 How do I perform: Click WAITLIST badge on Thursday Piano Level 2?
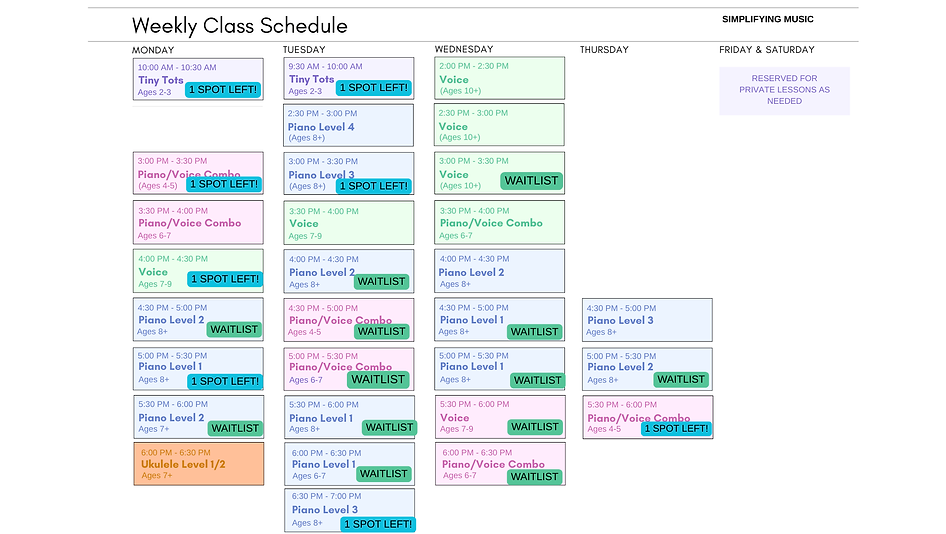pos(681,380)
